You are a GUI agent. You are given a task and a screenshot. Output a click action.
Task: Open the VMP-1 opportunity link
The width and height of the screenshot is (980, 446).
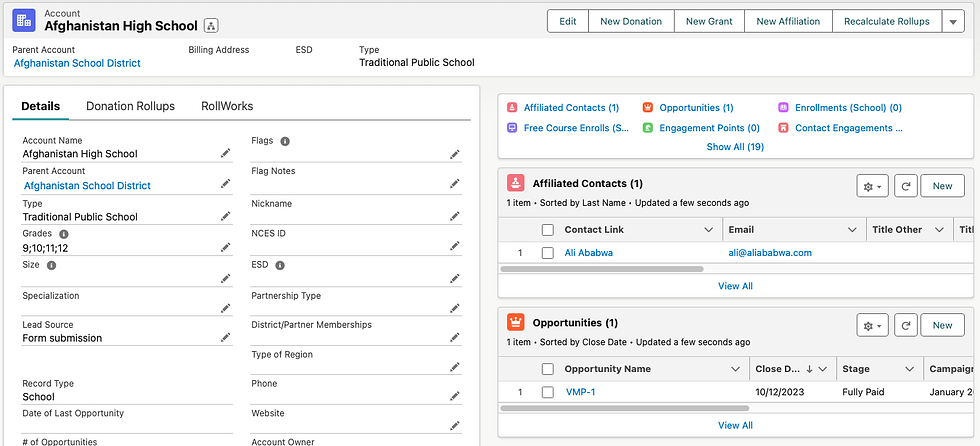click(x=581, y=392)
